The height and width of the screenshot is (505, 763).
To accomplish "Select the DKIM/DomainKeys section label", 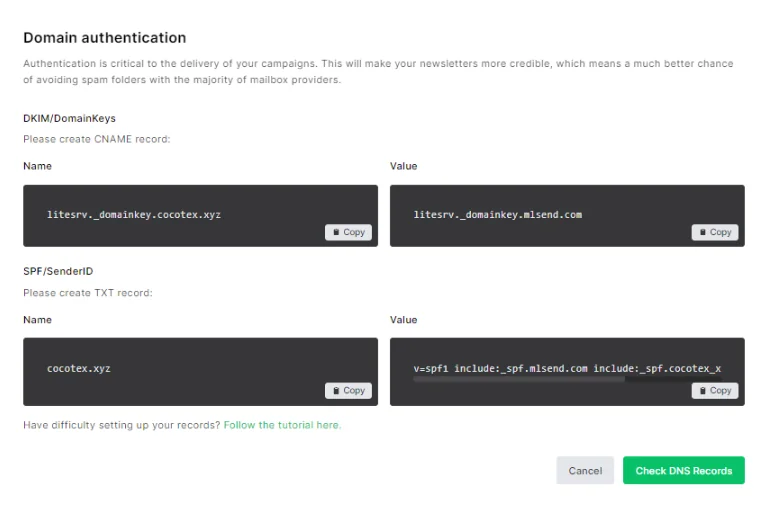I will 70,118.
